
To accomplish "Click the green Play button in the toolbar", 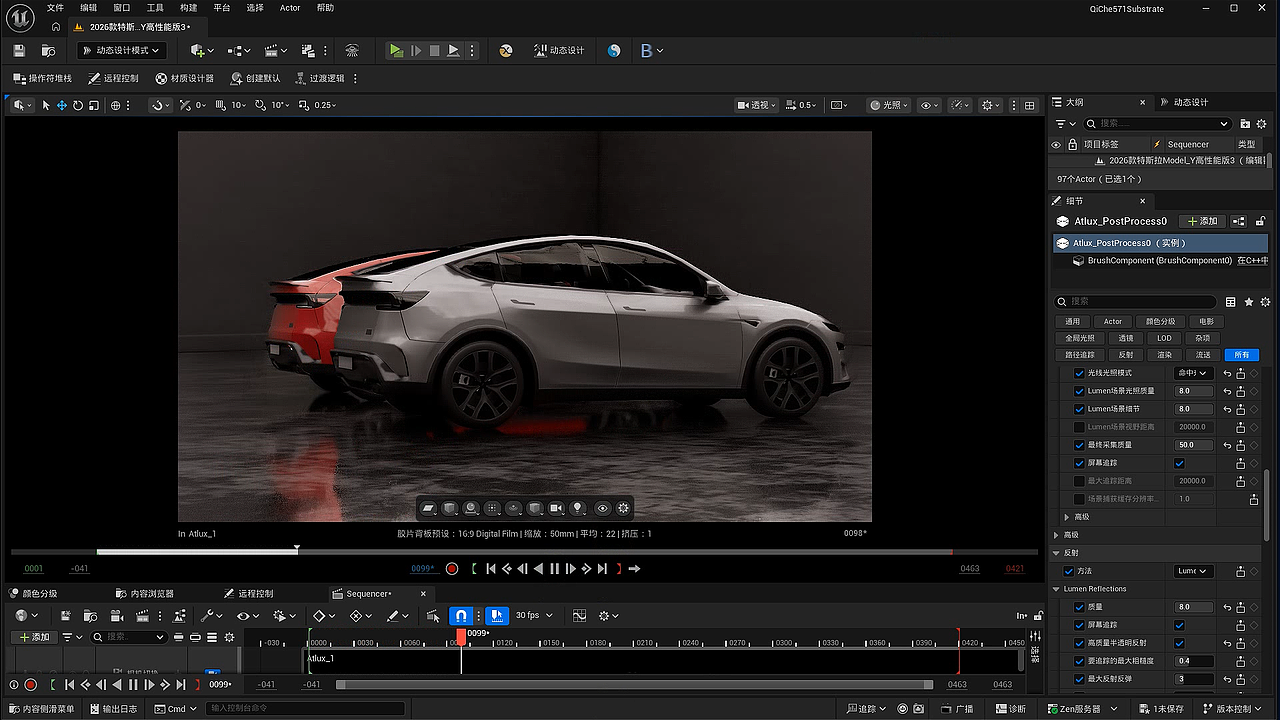I will (x=396, y=50).
